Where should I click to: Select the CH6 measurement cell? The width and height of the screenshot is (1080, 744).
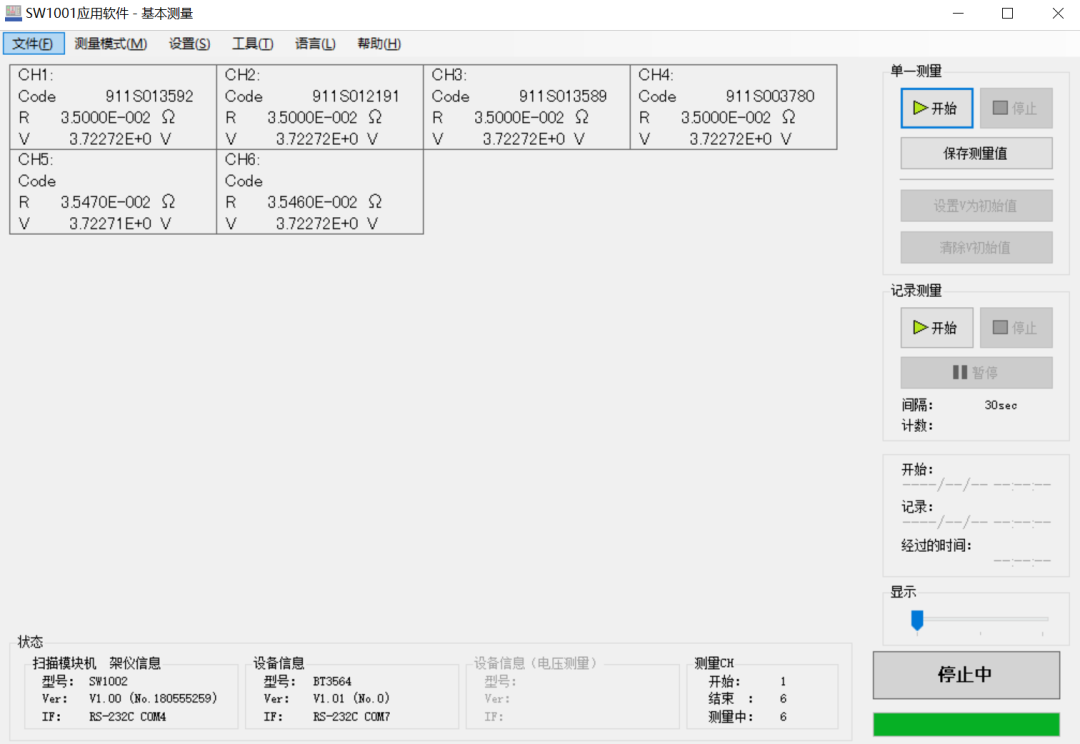click(x=320, y=192)
